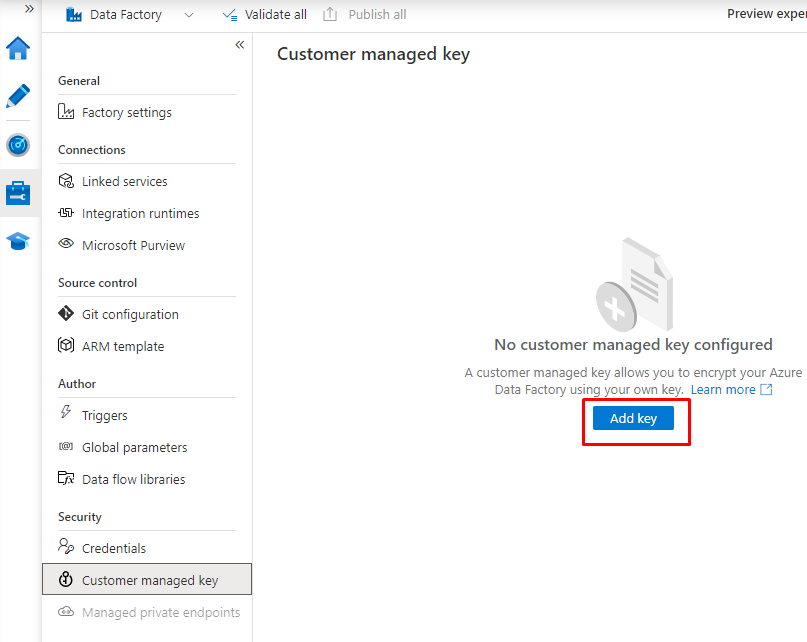Viewport: 807px width, 642px height.
Task: Open the Monitor gauge icon
Action: coord(18,145)
